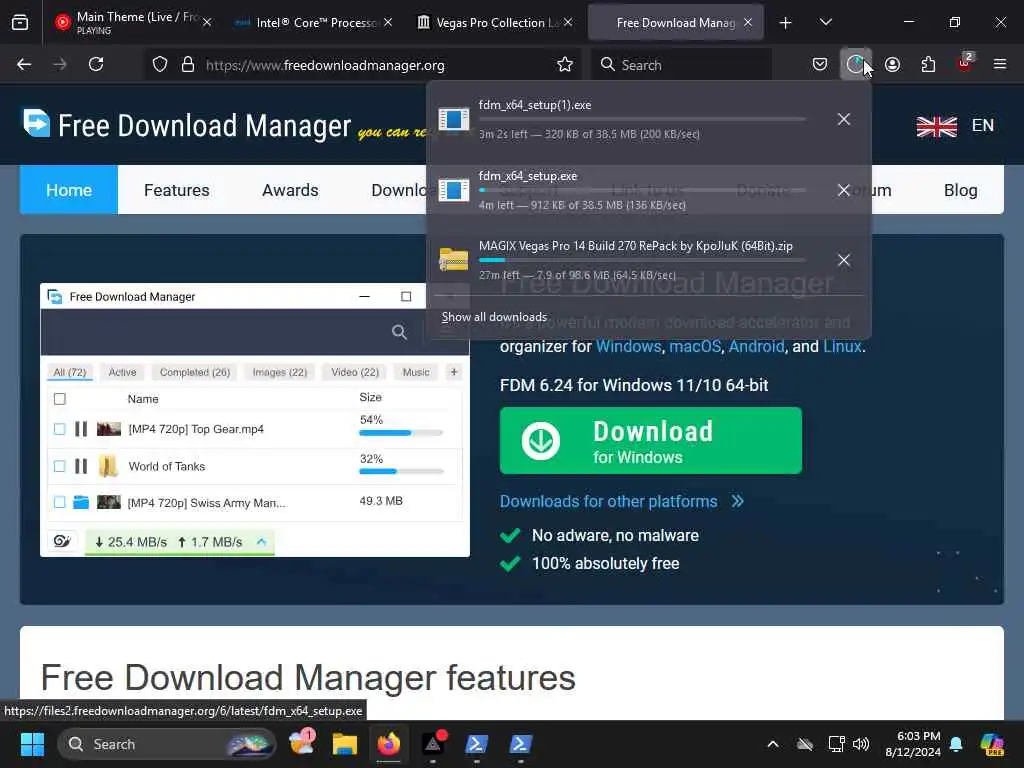This screenshot has height=768, width=1024.
Task: Open the Blog navigation item
Action: pyautogui.click(x=961, y=190)
